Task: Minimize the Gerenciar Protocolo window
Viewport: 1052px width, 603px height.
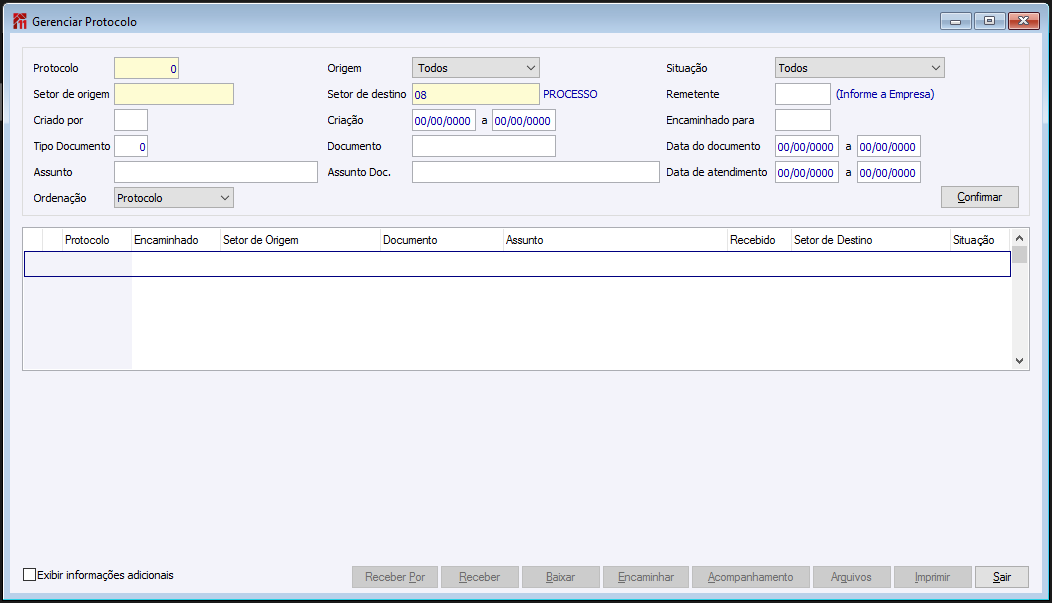Action: [955, 21]
